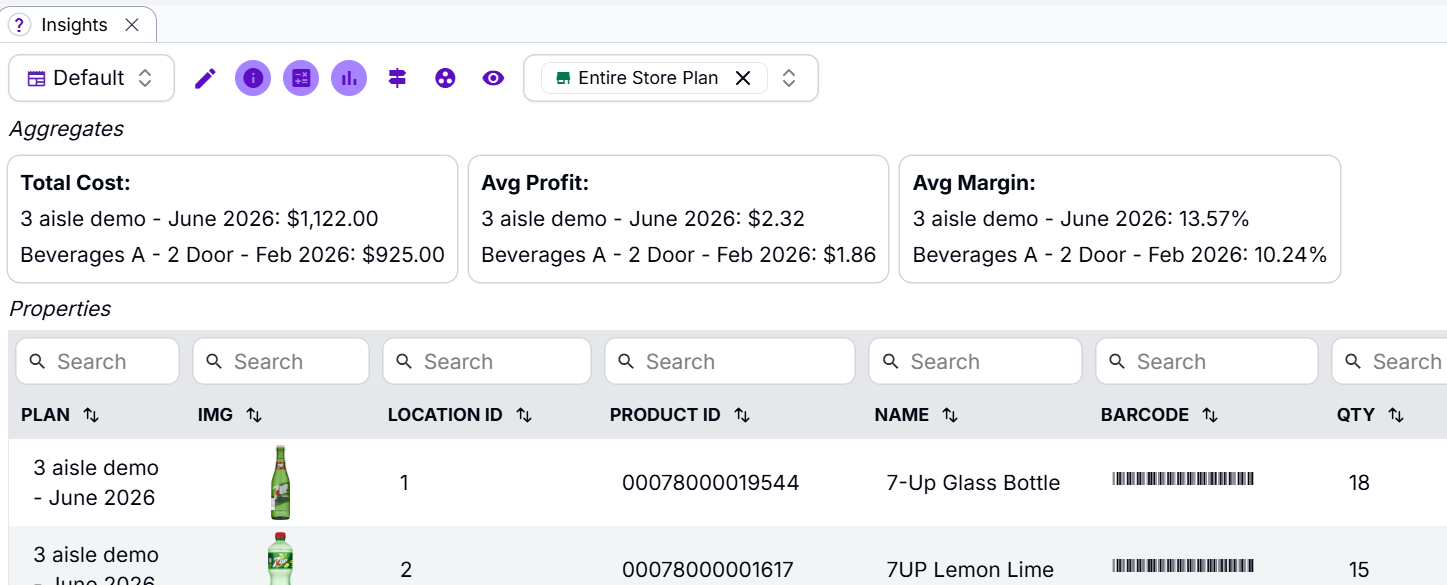
Task: Sort by PLAN column
Action: point(91,415)
